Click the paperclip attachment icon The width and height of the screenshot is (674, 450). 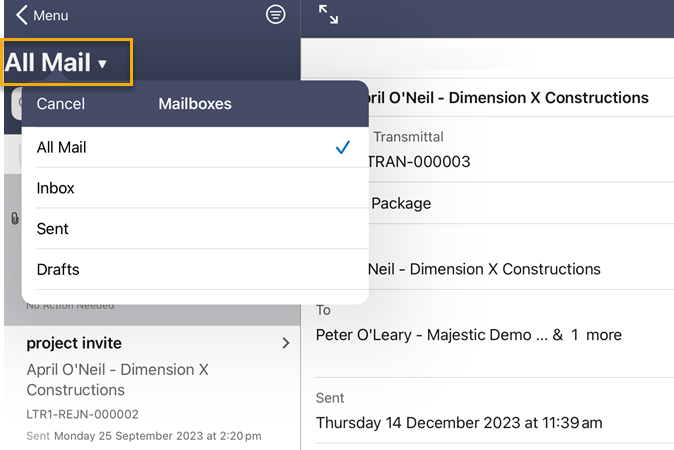tap(14, 218)
